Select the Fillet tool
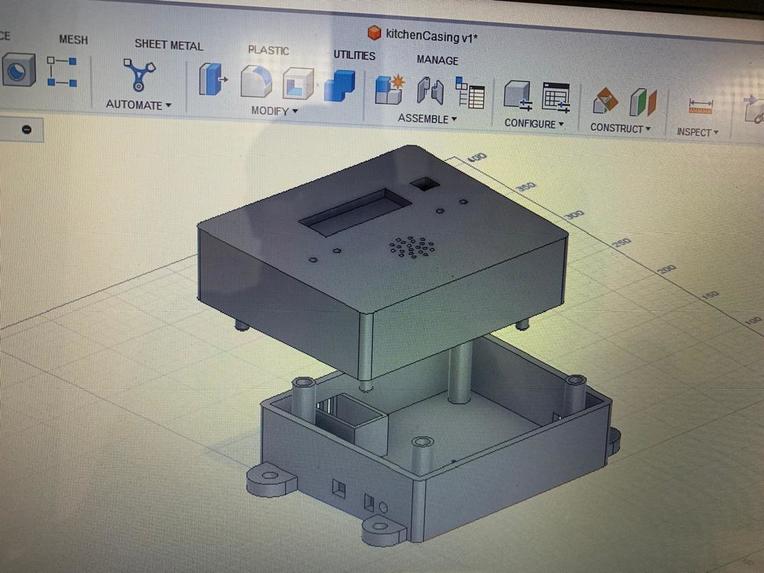This screenshot has height=573, width=764. point(256,82)
